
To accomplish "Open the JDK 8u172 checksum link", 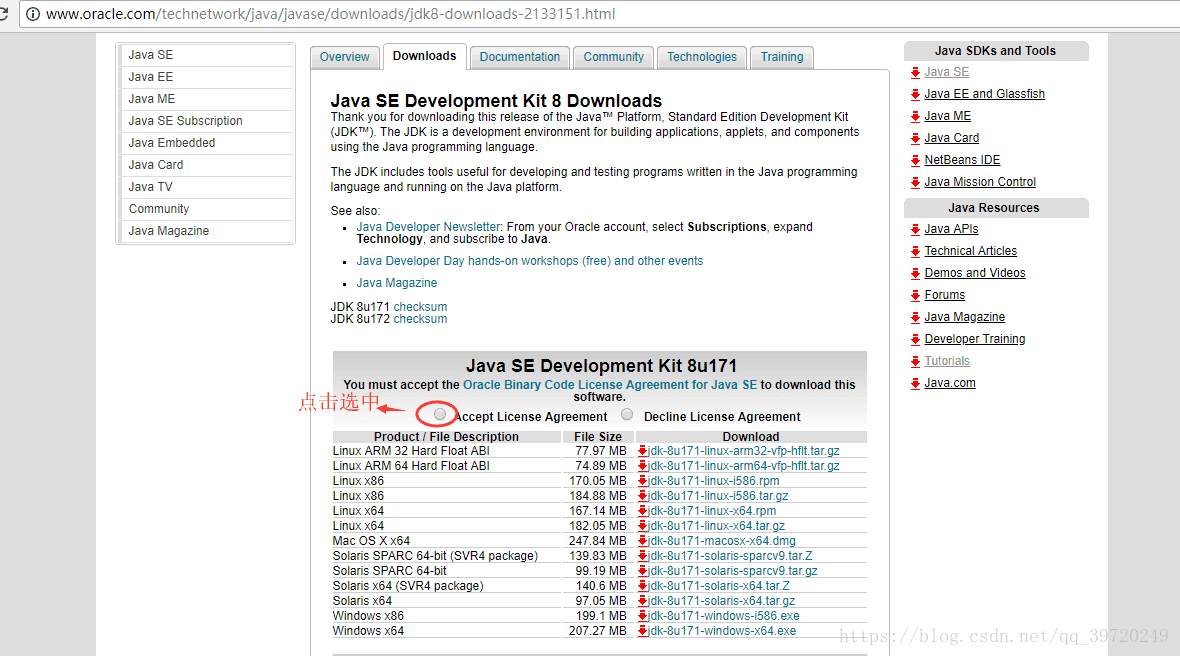I will coord(420,319).
